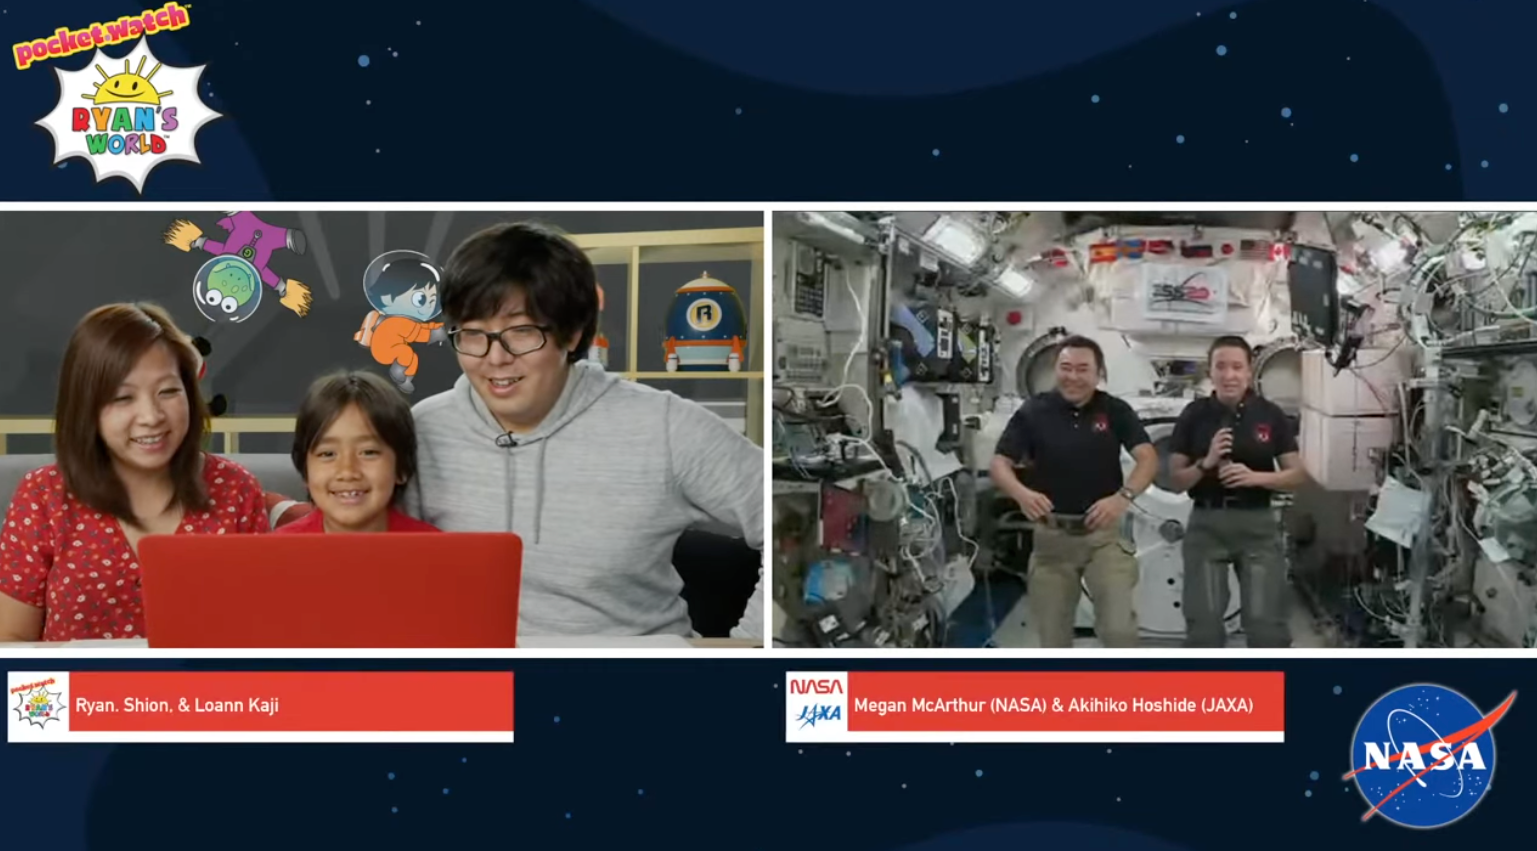Image resolution: width=1537 pixels, height=851 pixels.
Task: Click caption 'Ryan. Shion. & Loann Kaji'
Action: click(177, 705)
